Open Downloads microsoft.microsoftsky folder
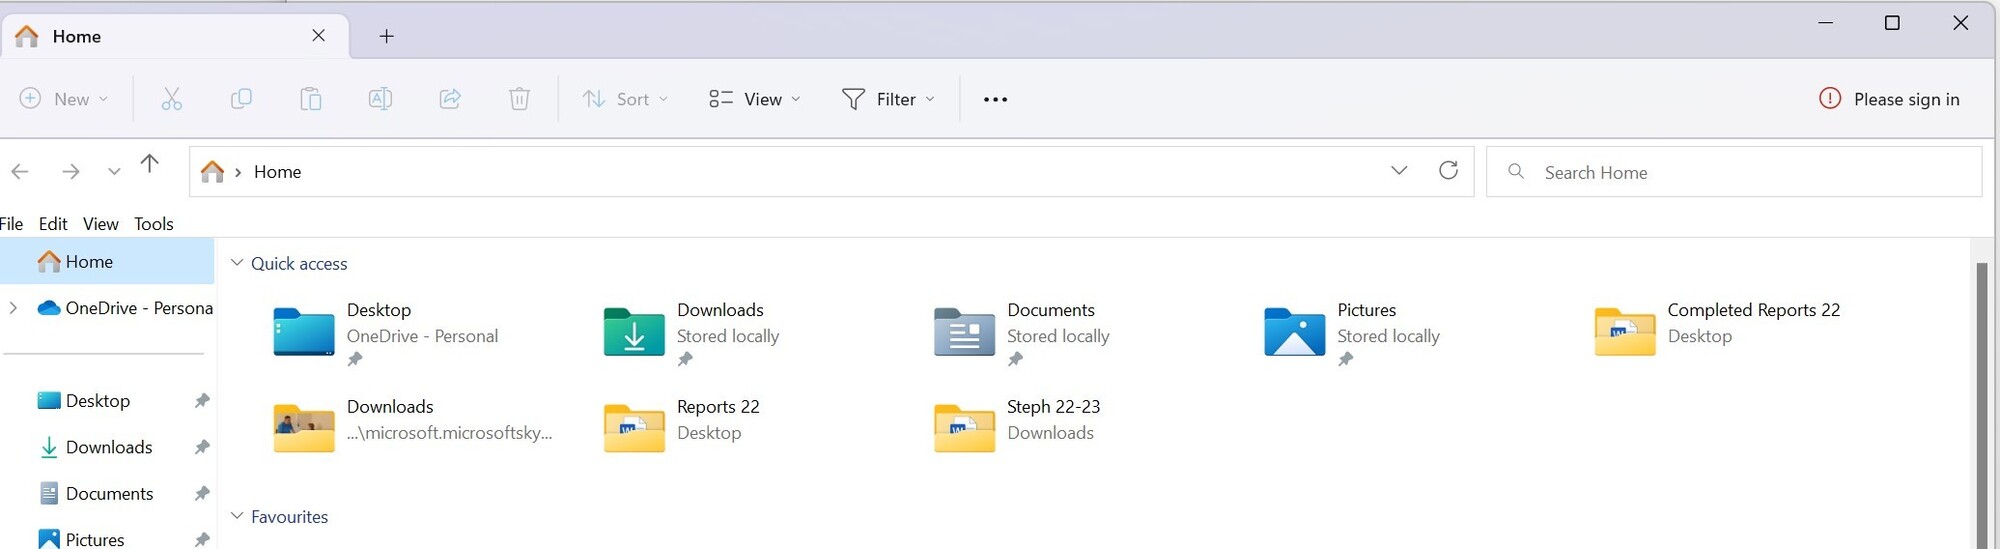The height and width of the screenshot is (549, 2000). pyautogui.click(x=412, y=427)
